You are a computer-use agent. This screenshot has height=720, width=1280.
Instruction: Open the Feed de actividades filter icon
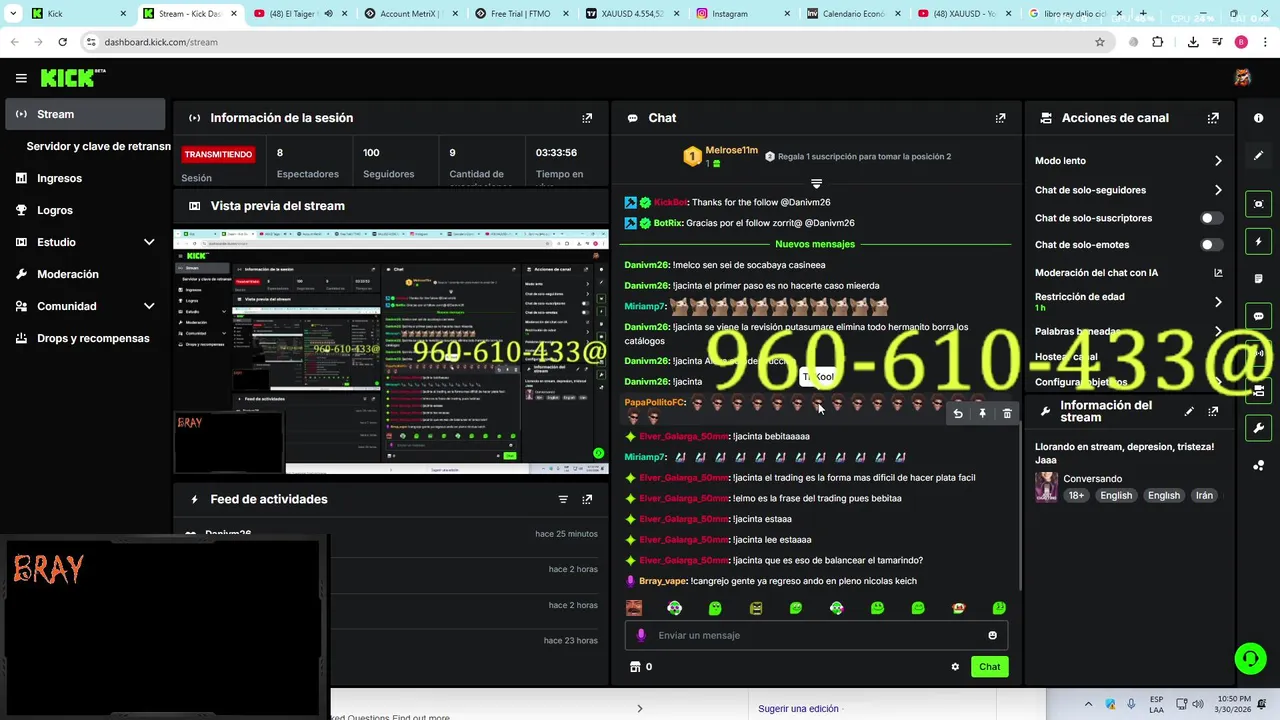coord(563,499)
